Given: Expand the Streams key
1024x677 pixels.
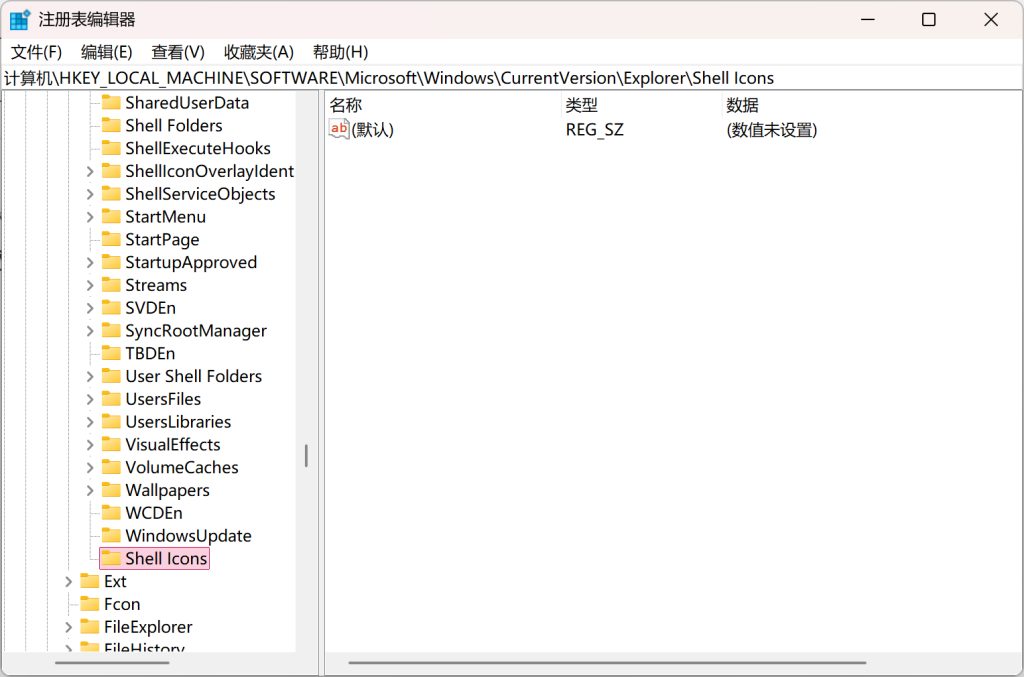Looking at the screenshot, I should tap(90, 286).
